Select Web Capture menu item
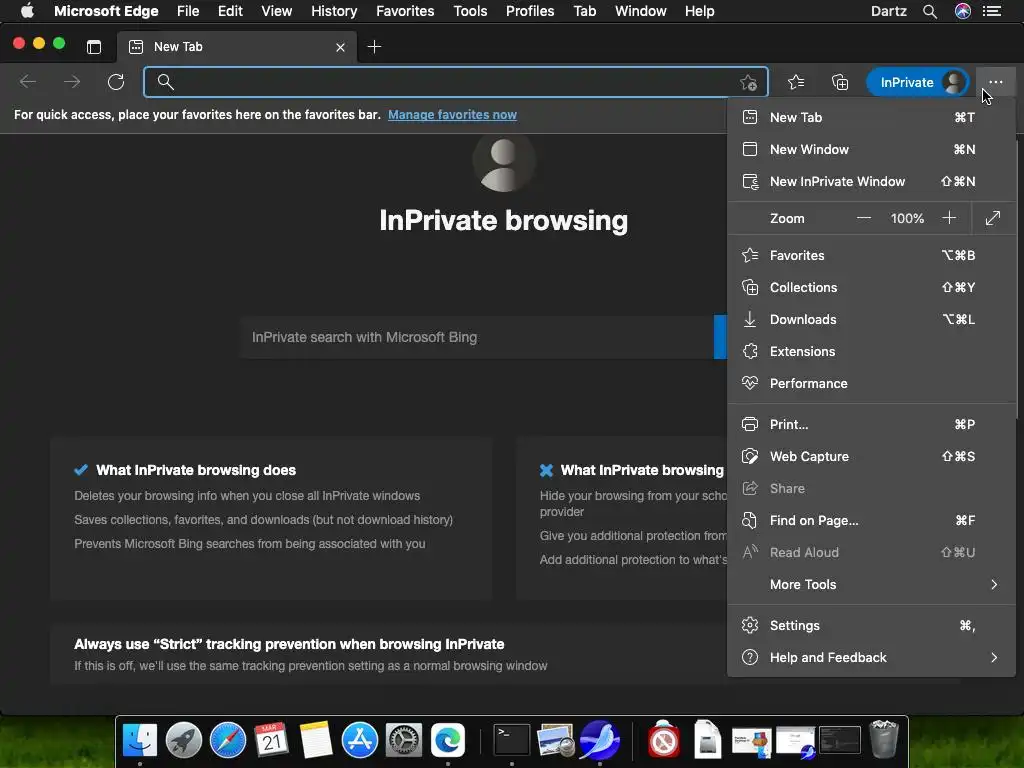The height and width of the screenshot is (768, 1024). click(x=871, y=456)
